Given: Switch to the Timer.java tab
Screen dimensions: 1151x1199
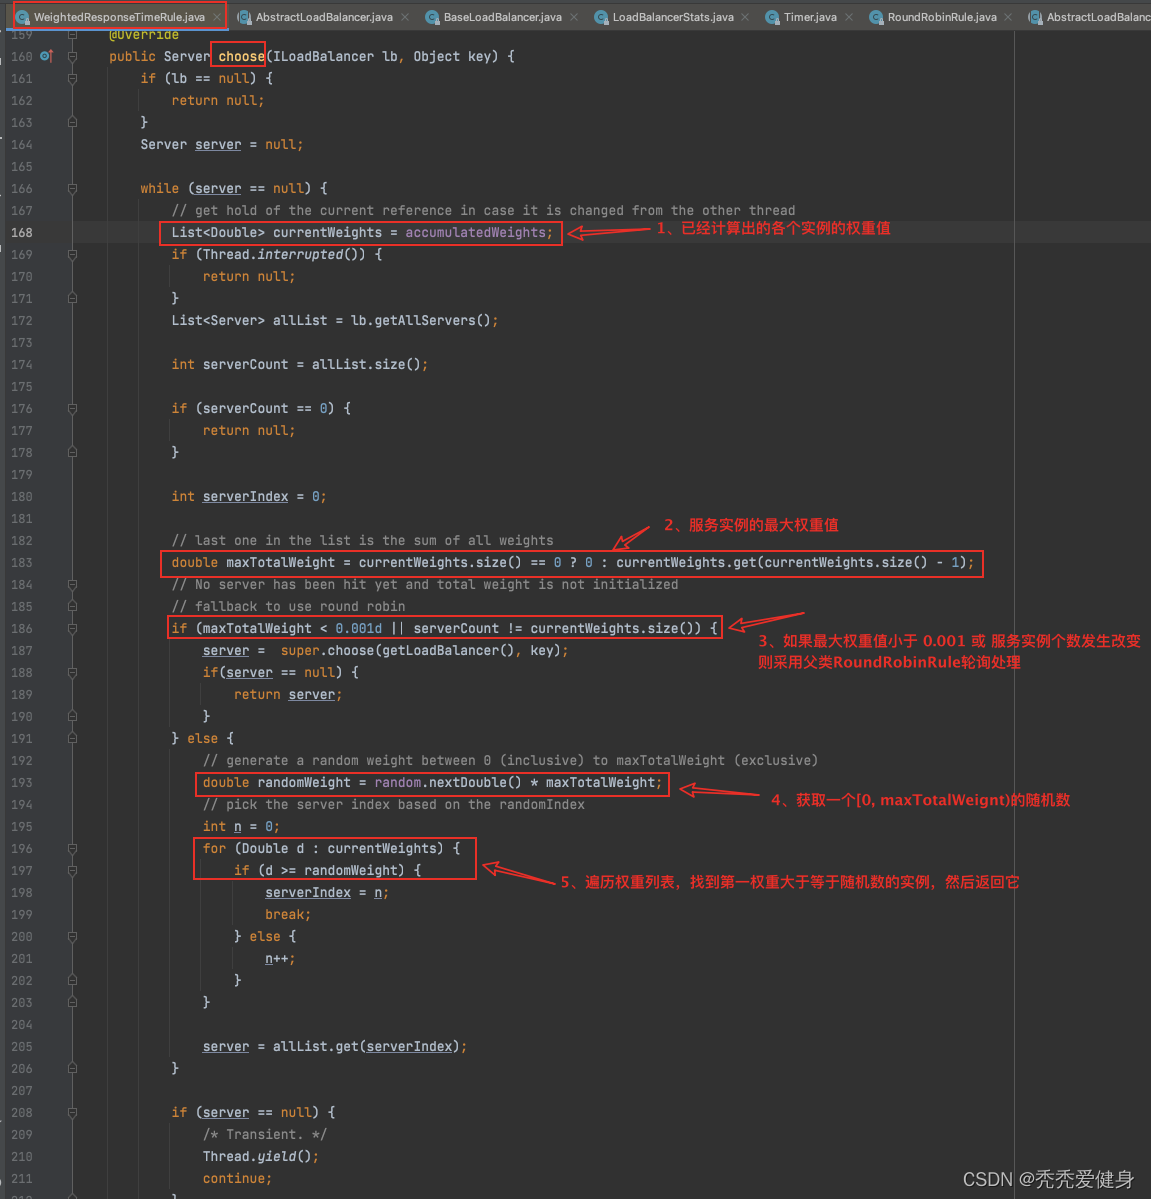Looking at the screenshot, I should click(810, 17).
